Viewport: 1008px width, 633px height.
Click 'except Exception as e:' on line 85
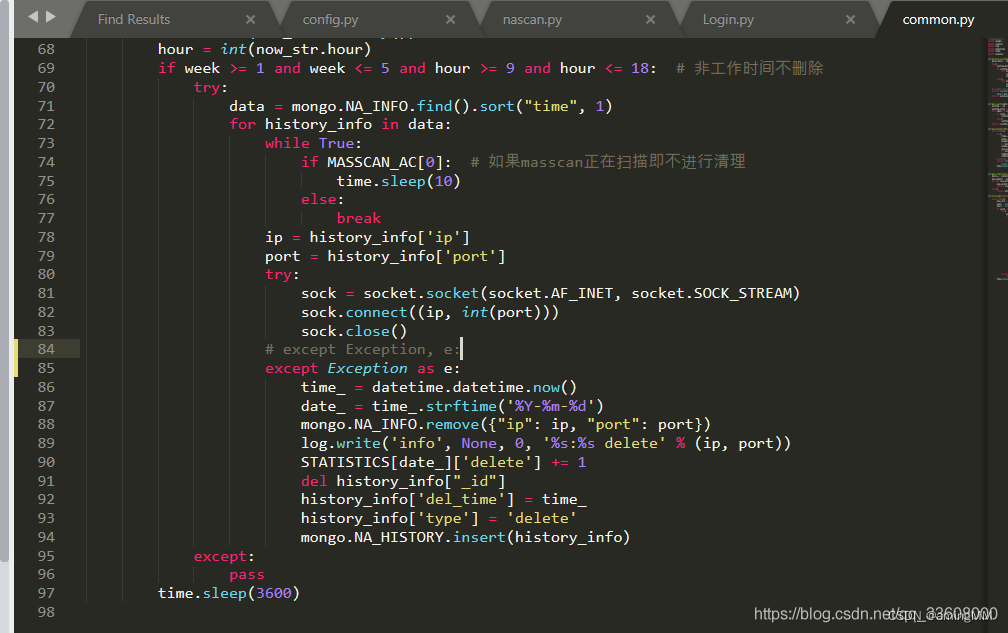[363, 368]
